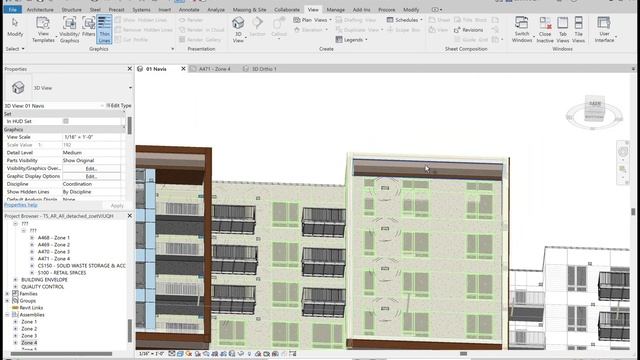The image size is (640, 360).
Task: Open View Templates
Action: click(x=43, y=29)
